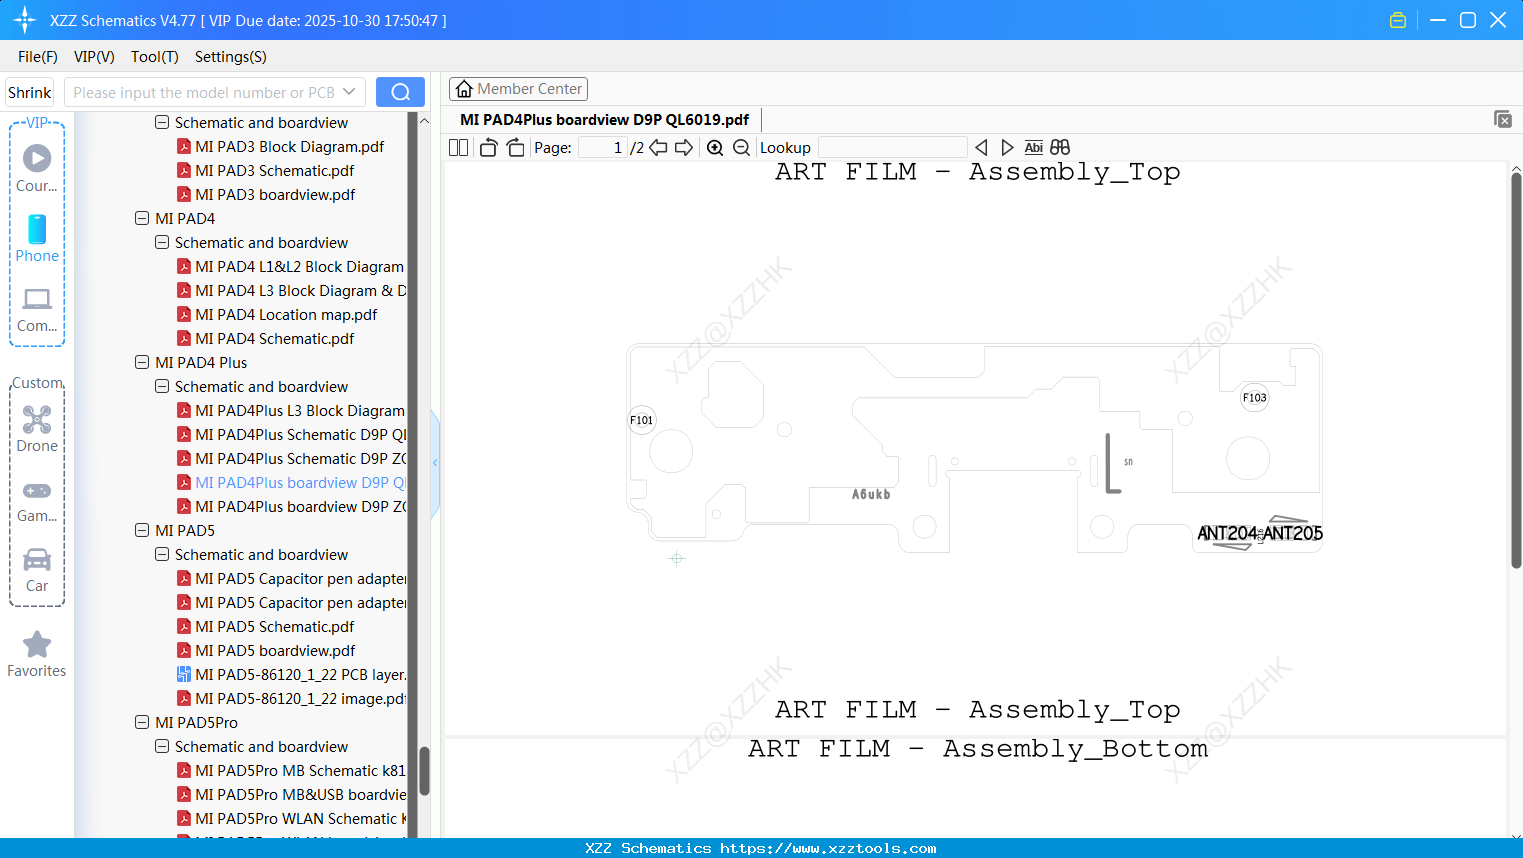Image resolution: width=1523 pixels, height=858 pixels.
Task: Zoom in on the boardview PDF
Action: 715,147
